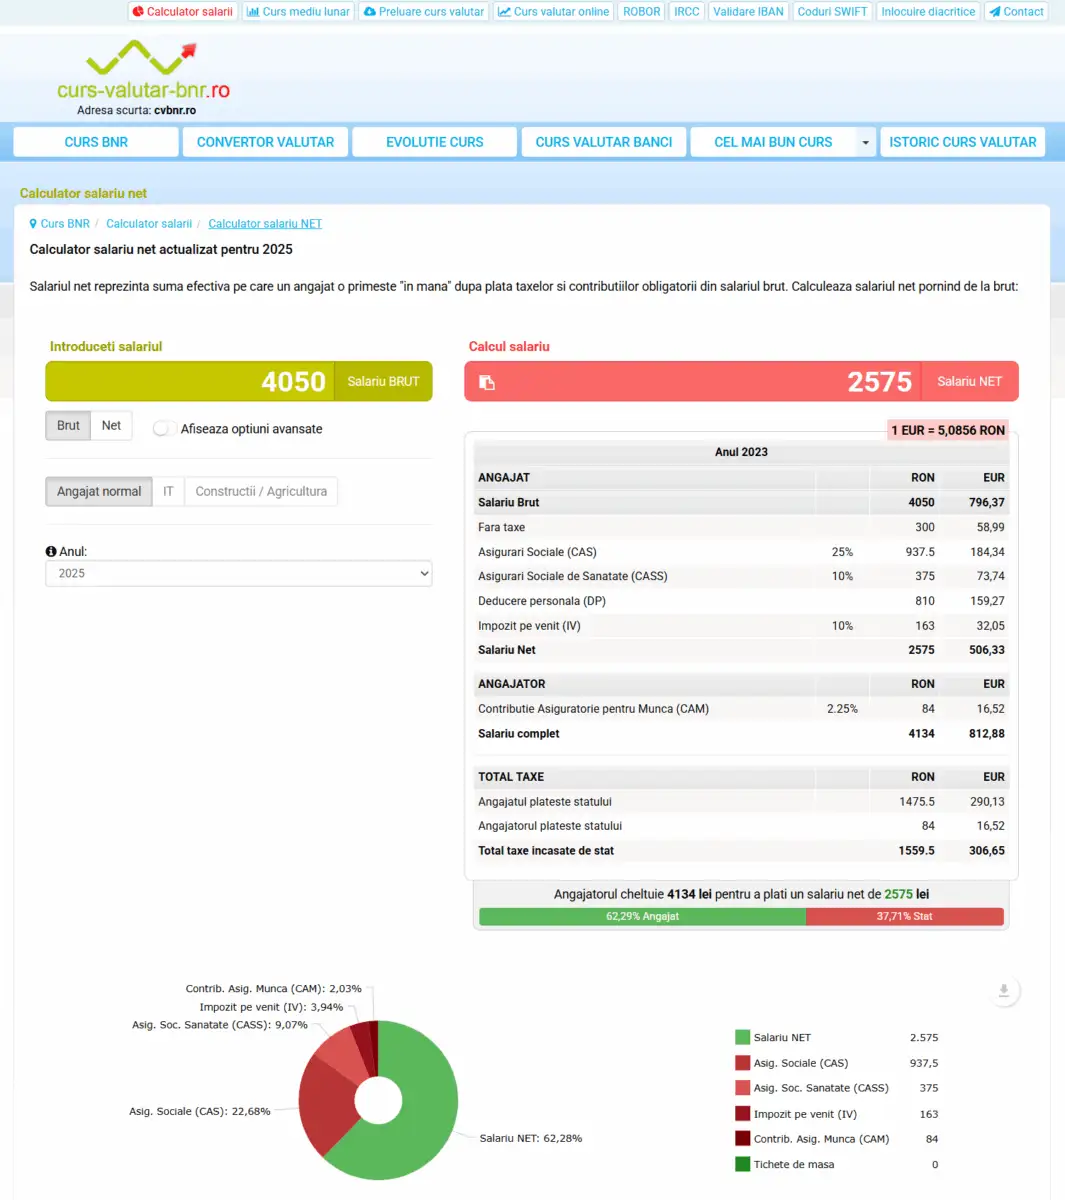Viewport: 1065px width, 1200px height.
Task: Open the IRCC link
Action: [687, 12]
